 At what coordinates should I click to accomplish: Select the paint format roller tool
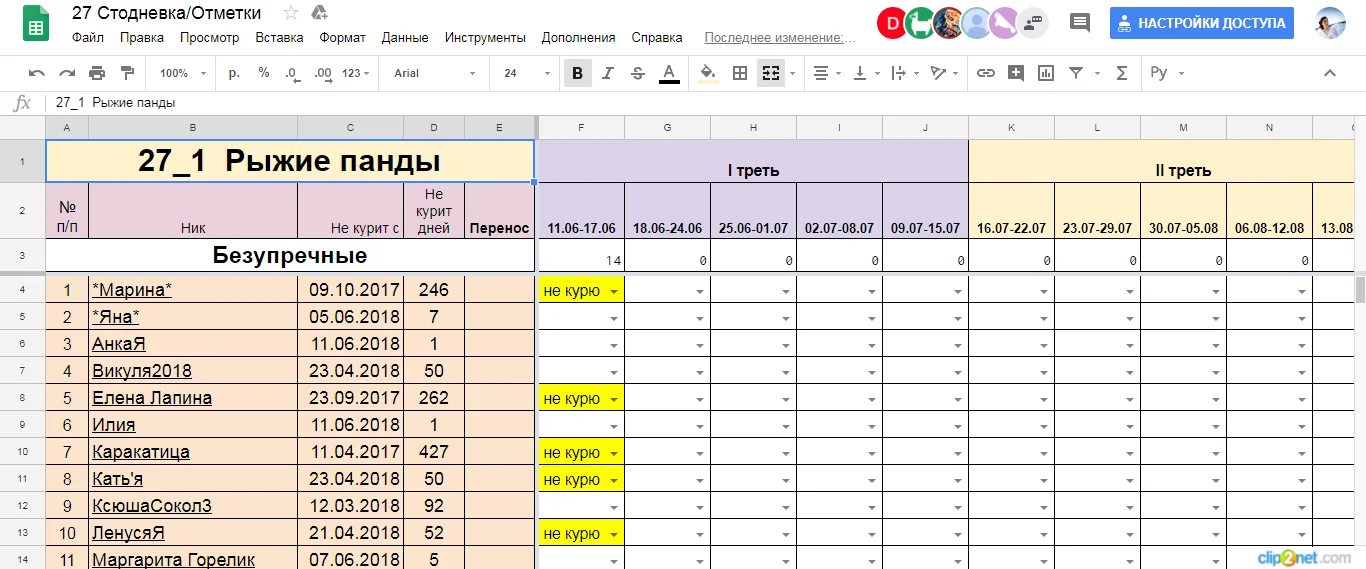[127, 73]
